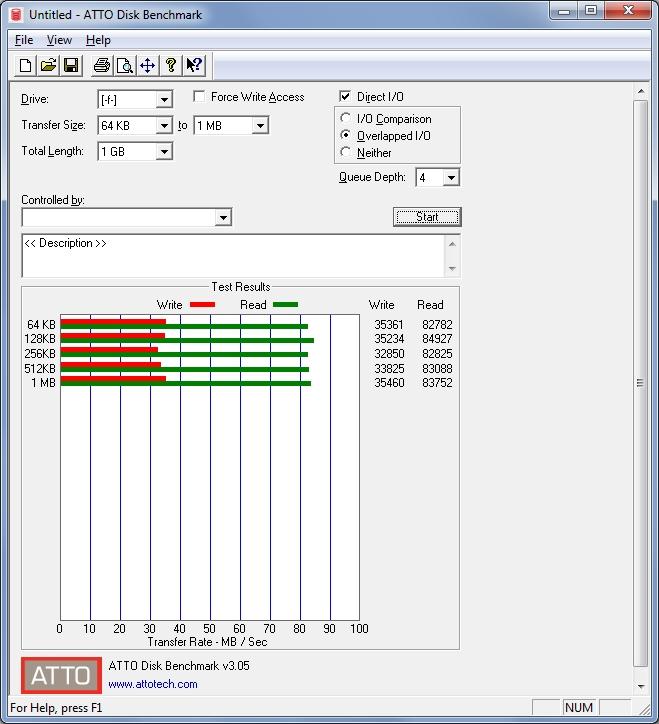Click the main window scrollbar up arrow
The height and width of the screenshot is (724, 659).
coord(641,91)
